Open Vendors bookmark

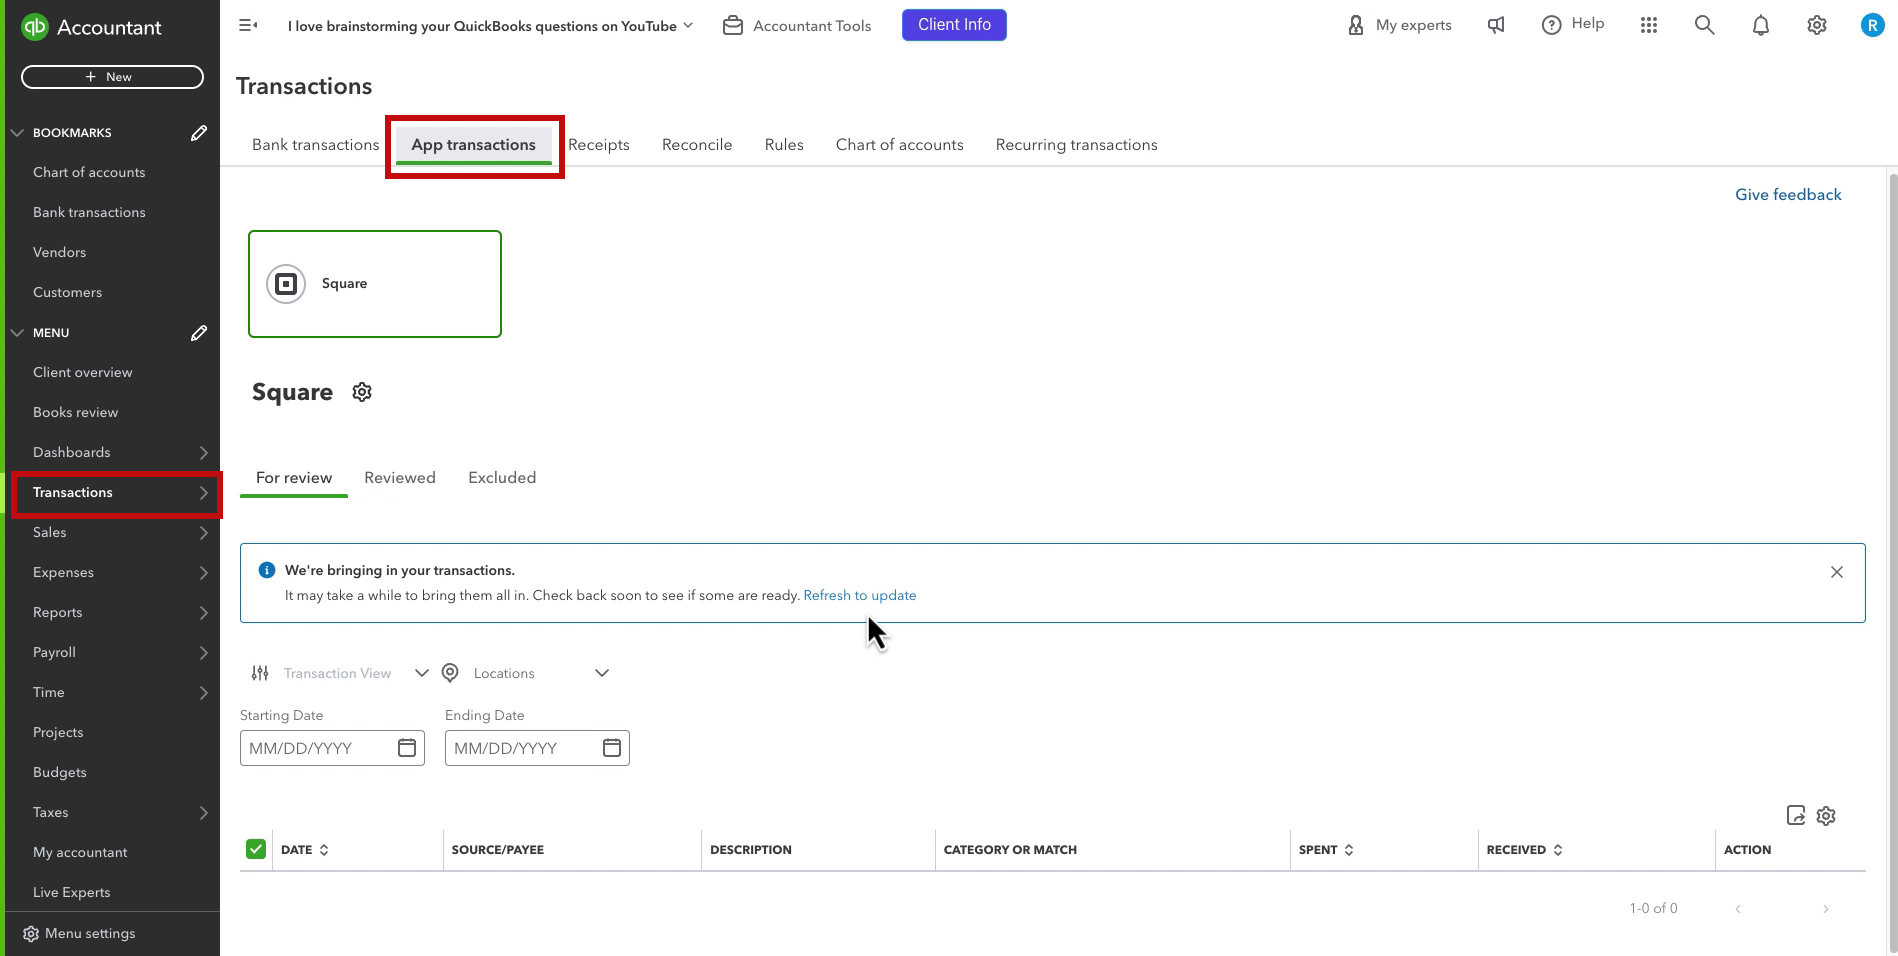coord(59,253)
